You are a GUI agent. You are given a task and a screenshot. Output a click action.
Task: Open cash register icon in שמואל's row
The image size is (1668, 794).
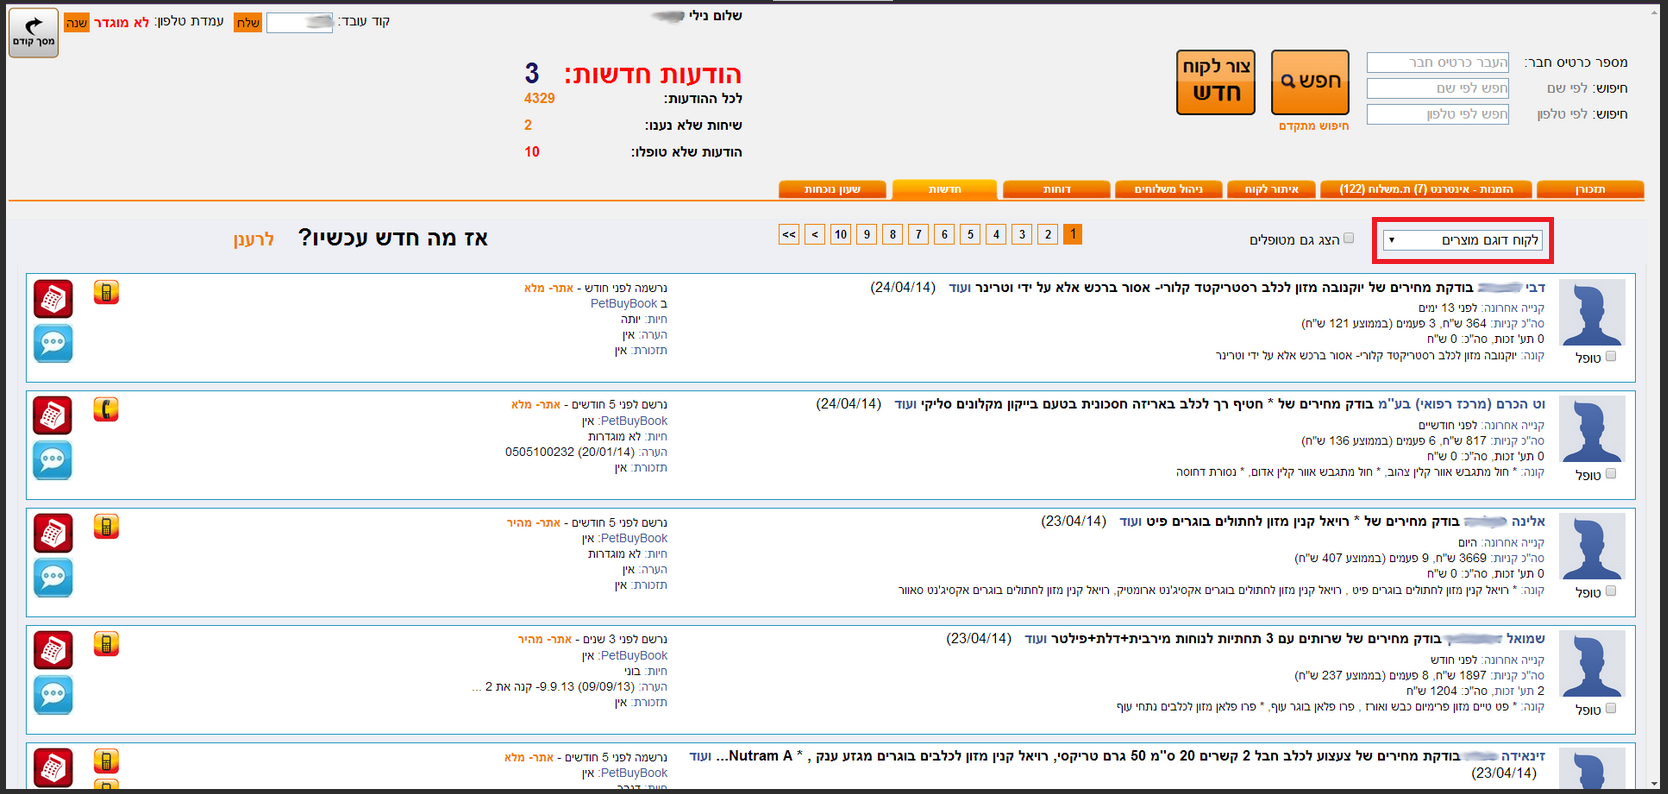53,650
